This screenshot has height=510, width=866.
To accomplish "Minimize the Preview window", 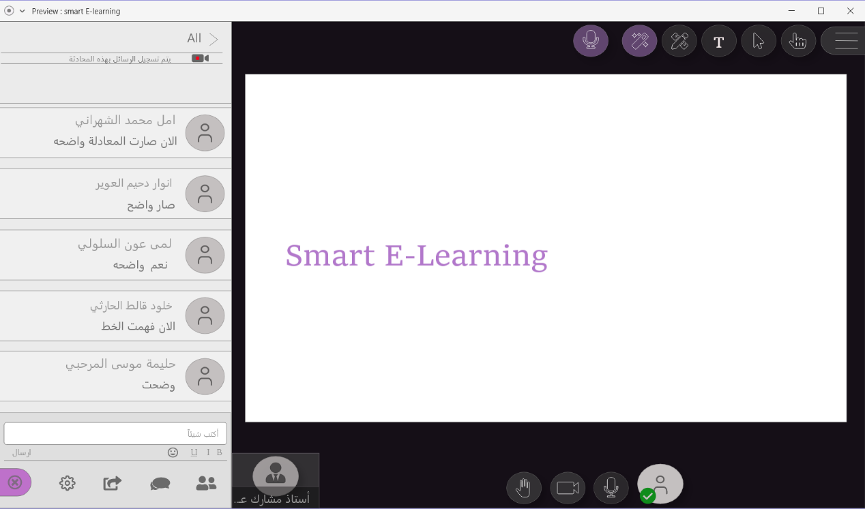I will point(792,10).
